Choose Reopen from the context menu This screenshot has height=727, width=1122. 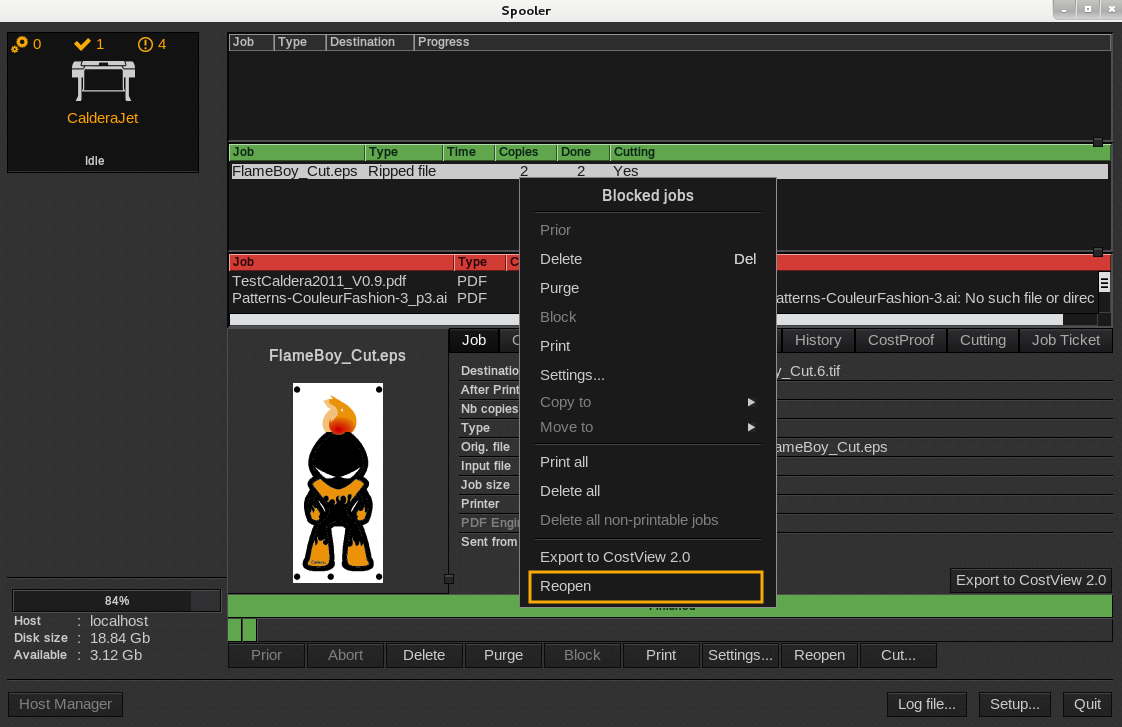click(645, 586)
